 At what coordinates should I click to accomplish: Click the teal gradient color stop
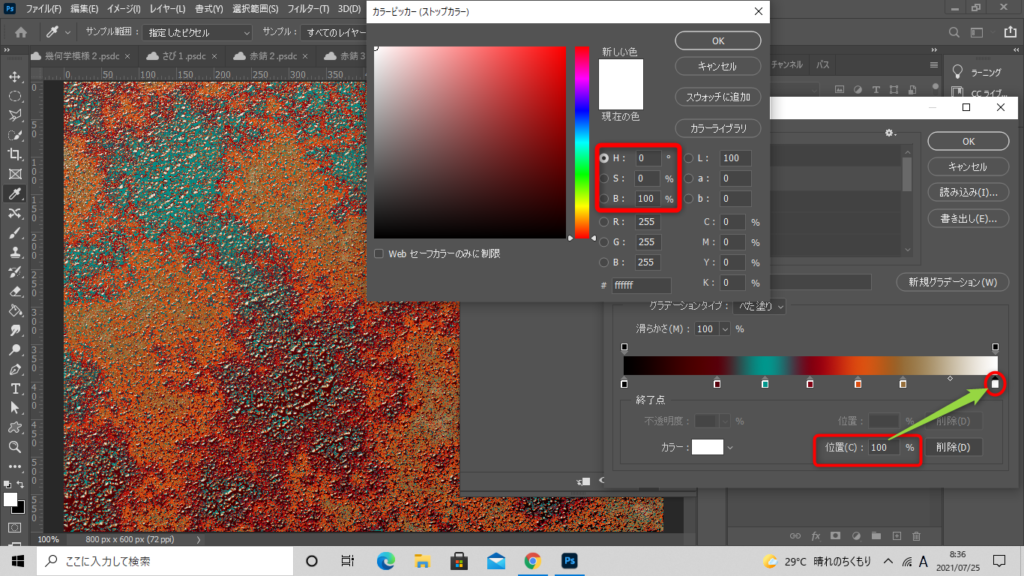pos(765,383)
